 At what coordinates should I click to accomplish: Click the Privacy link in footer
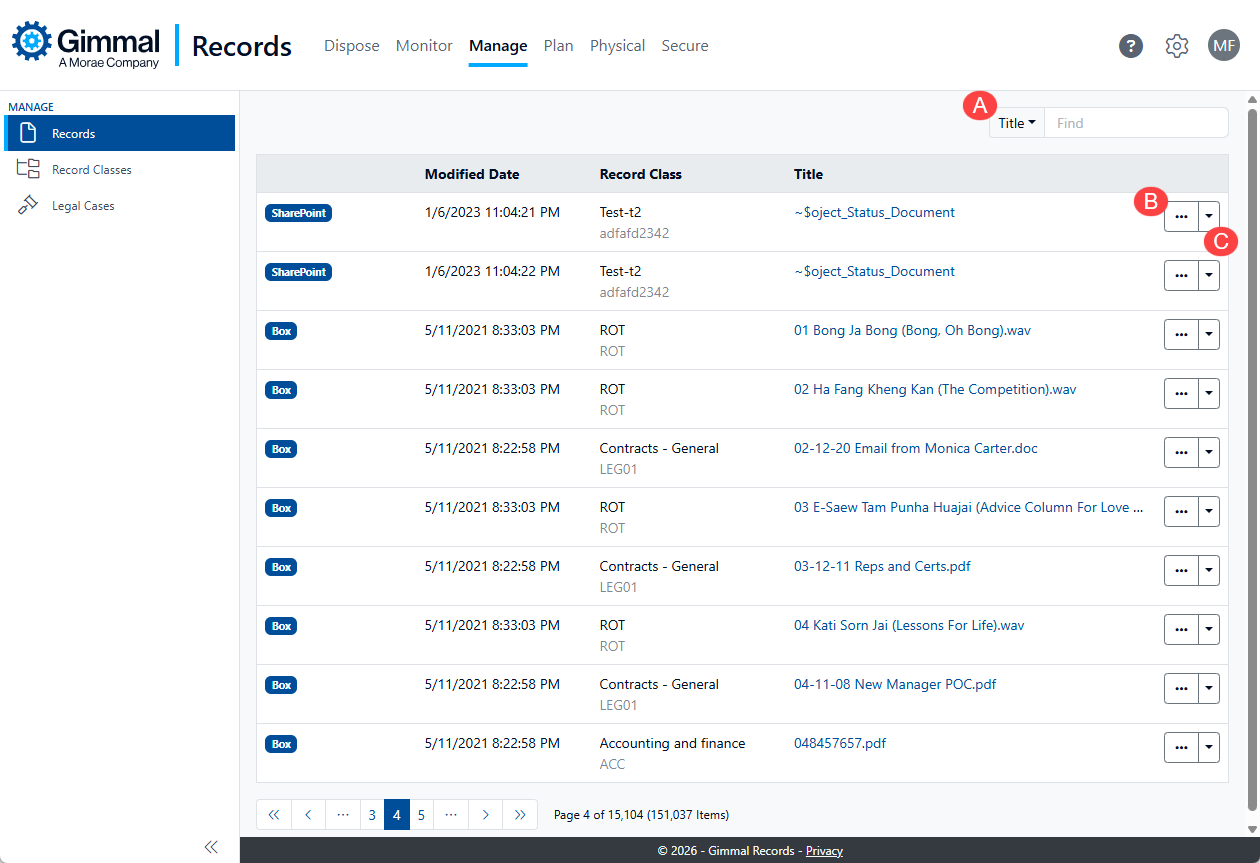click(824, 851)
